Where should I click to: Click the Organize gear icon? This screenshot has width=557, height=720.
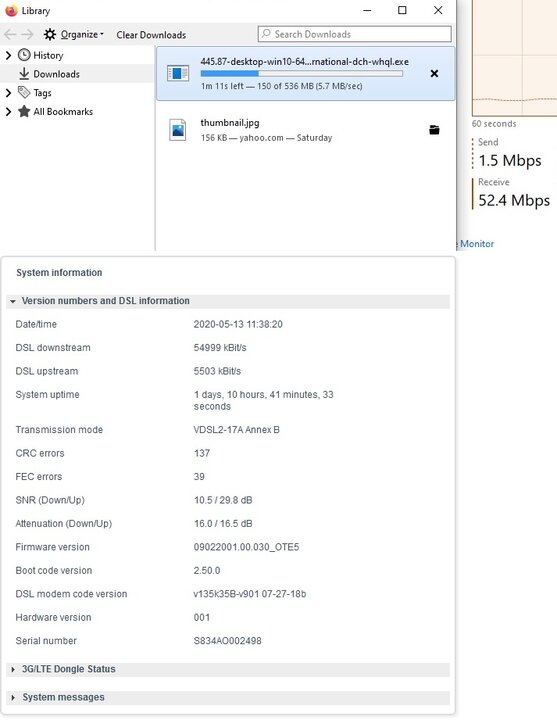pos(50,34)
